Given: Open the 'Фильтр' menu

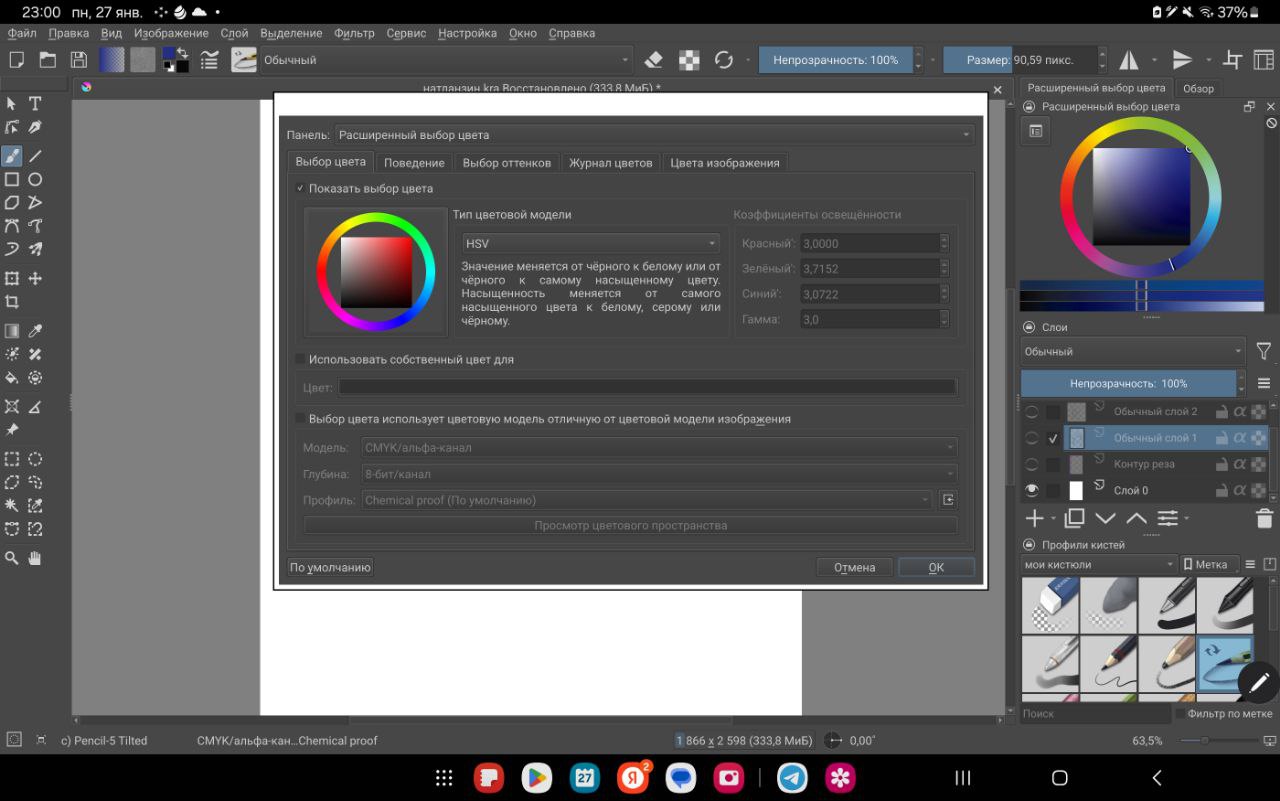Looking at the screenshot, I should [x=354, y=33].
